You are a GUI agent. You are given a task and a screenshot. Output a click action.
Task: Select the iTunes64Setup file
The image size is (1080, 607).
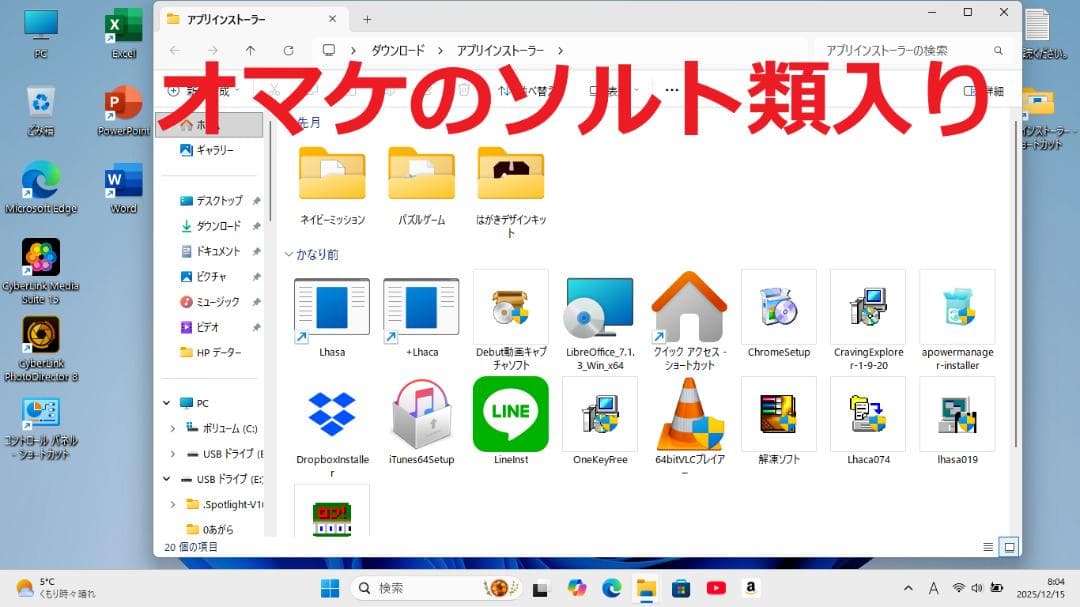(x=422, y=422)
